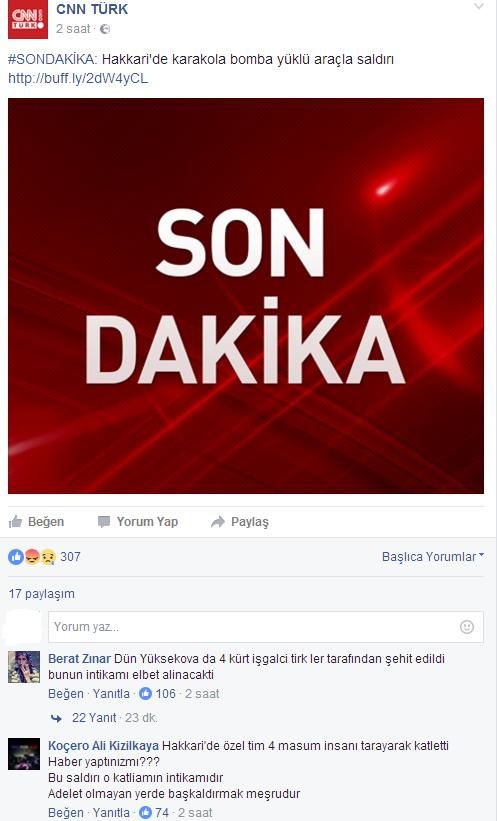Share the post using Paylaş arrow
497x821 pixels.
click(240, 522)
